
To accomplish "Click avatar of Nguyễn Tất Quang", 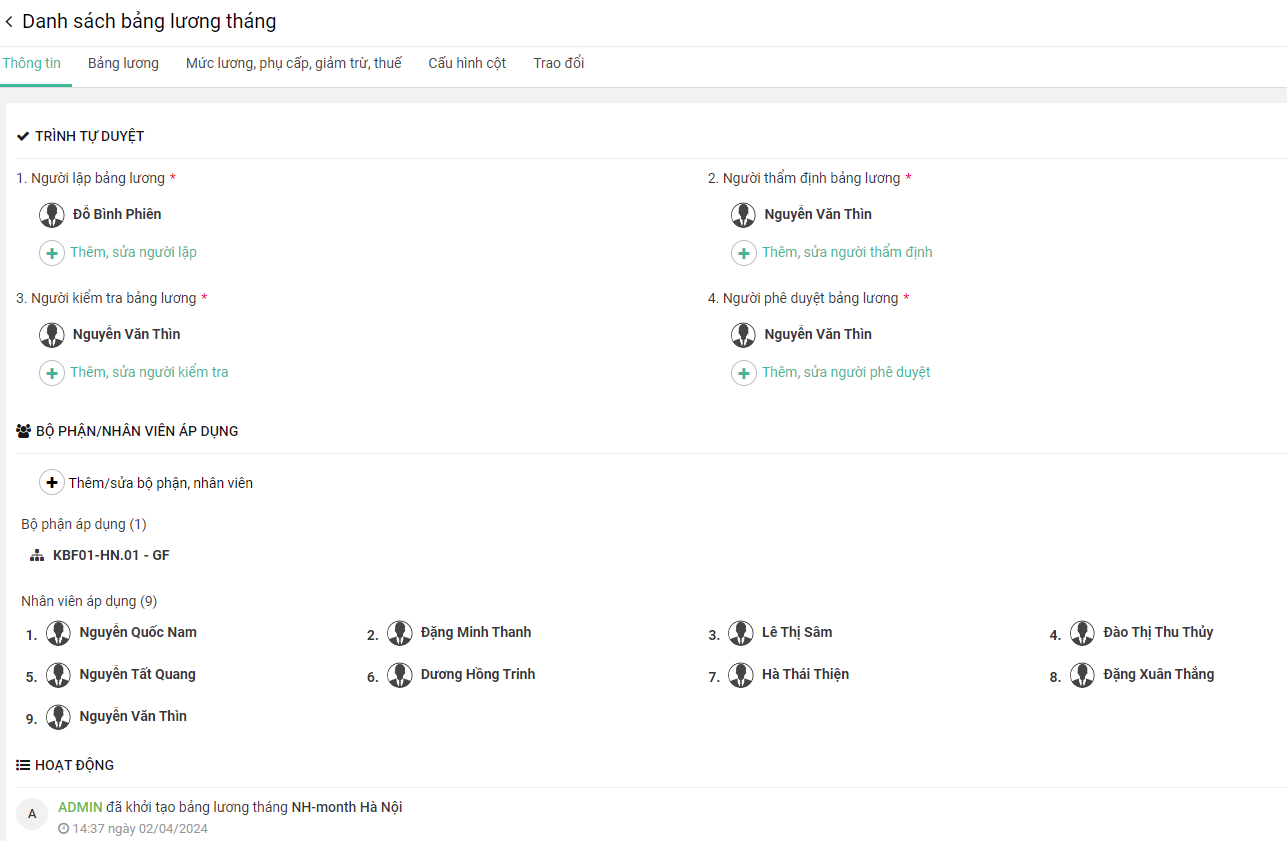I will [59, 675].
